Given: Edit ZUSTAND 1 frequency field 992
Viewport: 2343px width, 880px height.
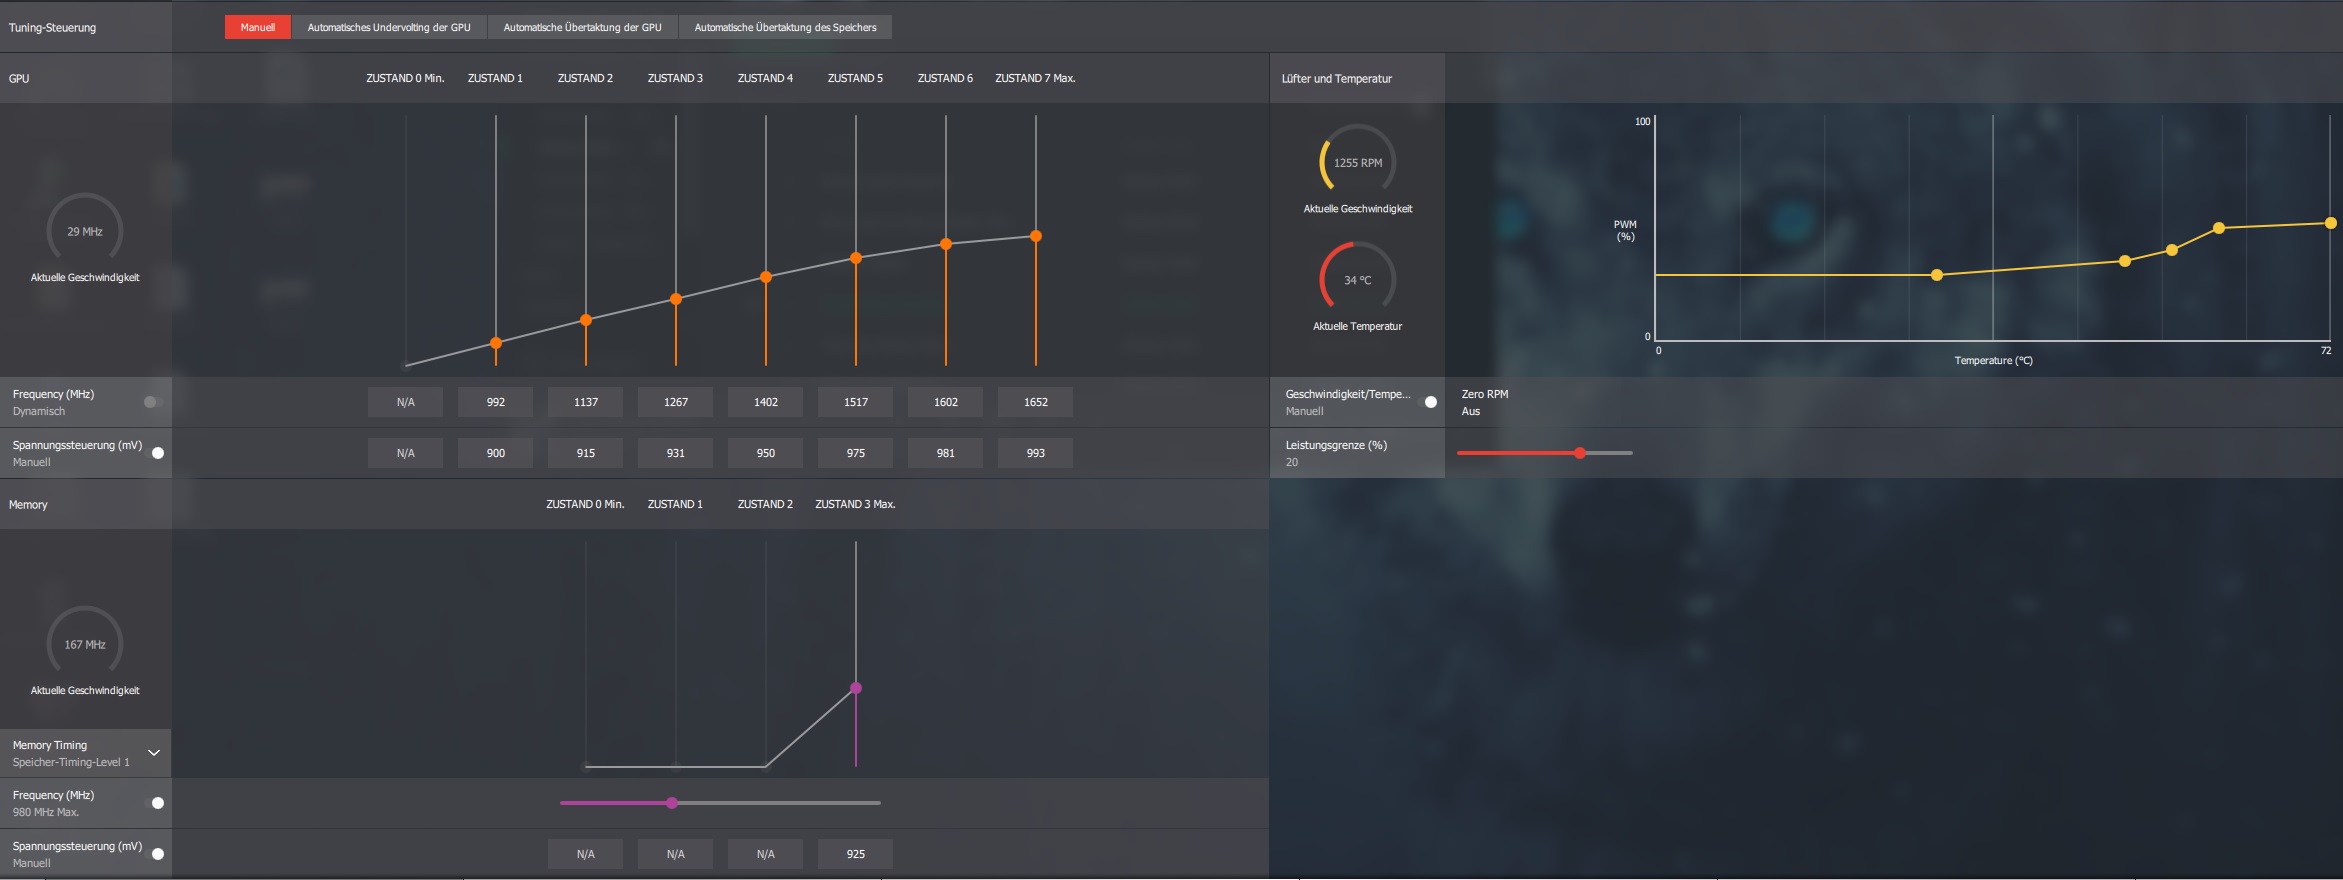Looking at the screenshot, I should tap(495, 402).
